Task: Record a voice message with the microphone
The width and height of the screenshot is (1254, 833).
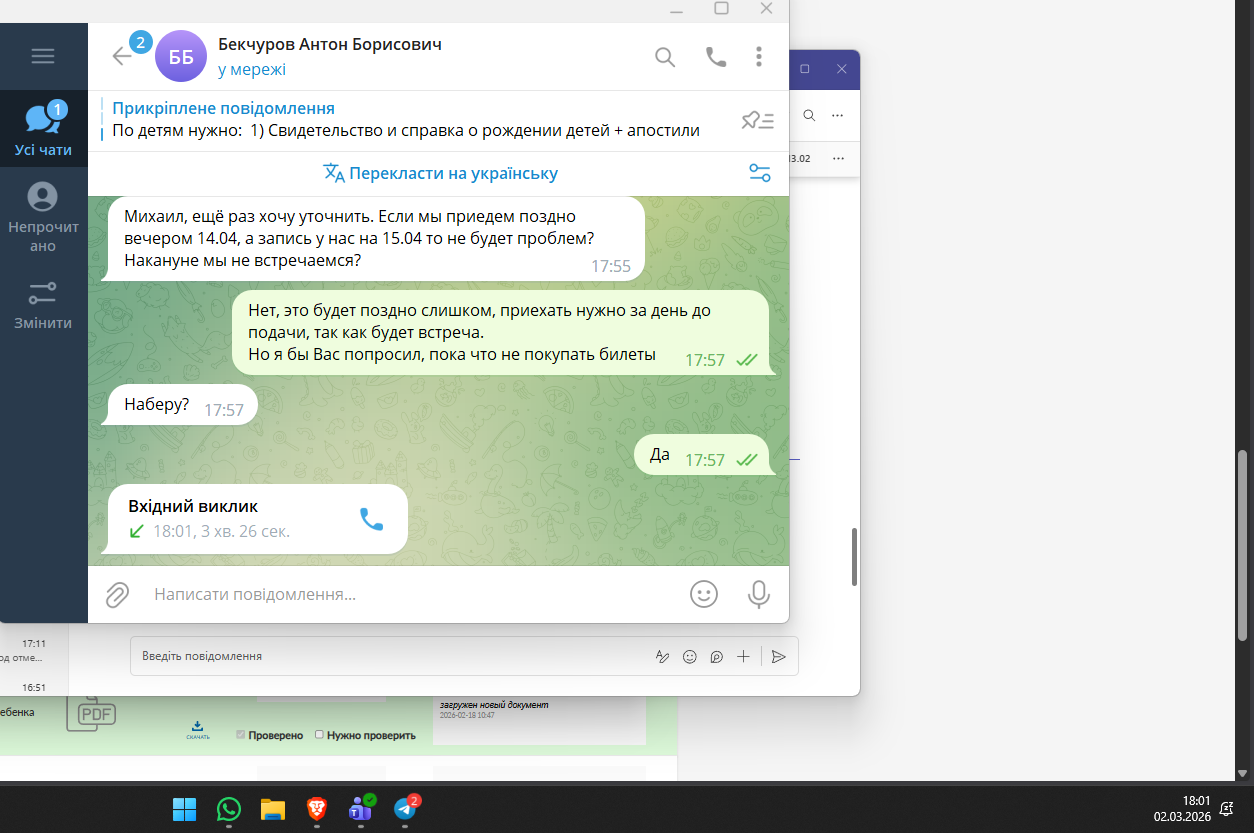Action: [x=759, y=594]
